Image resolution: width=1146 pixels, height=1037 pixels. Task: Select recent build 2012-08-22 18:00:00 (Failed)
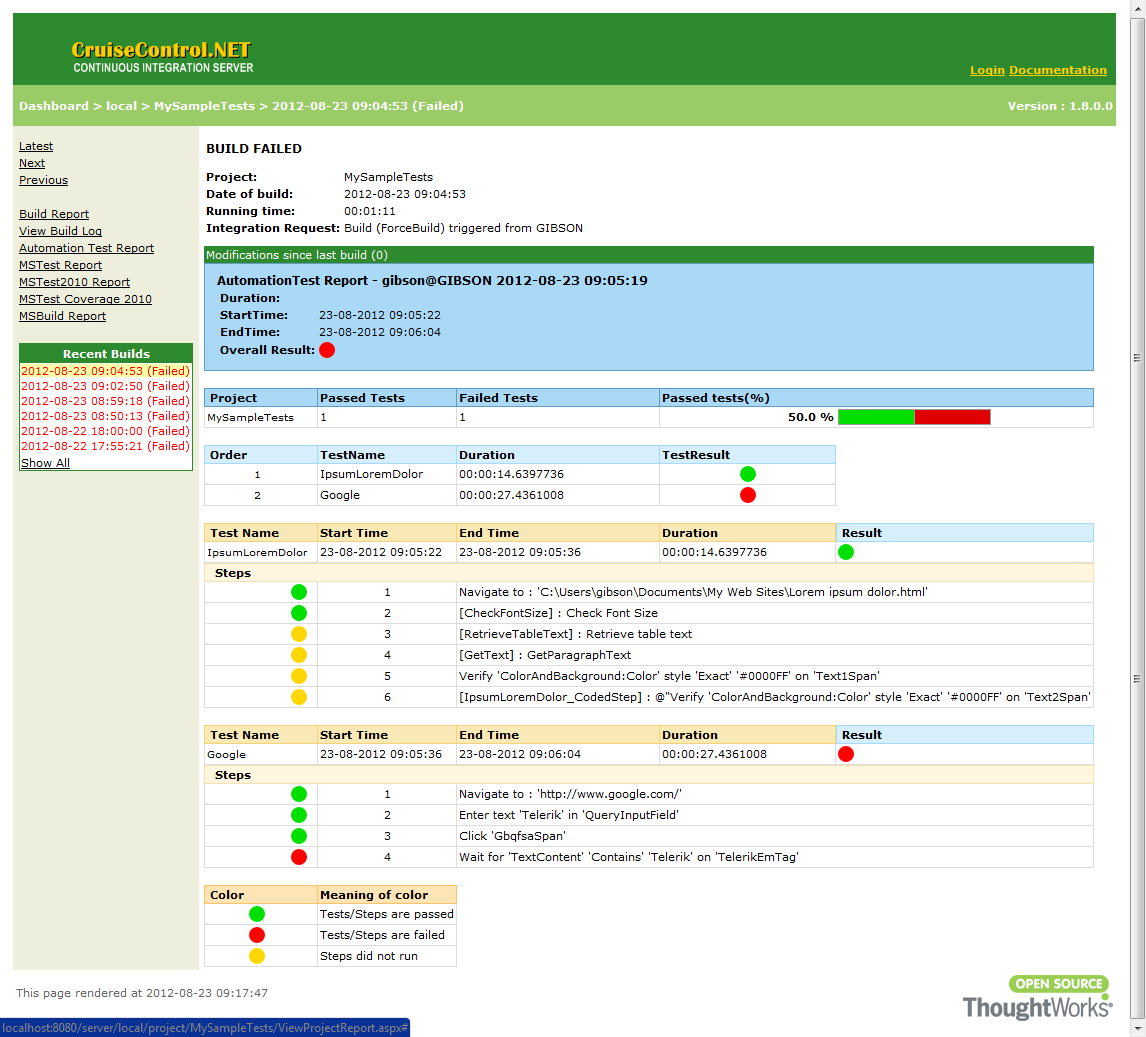[105, 431]
